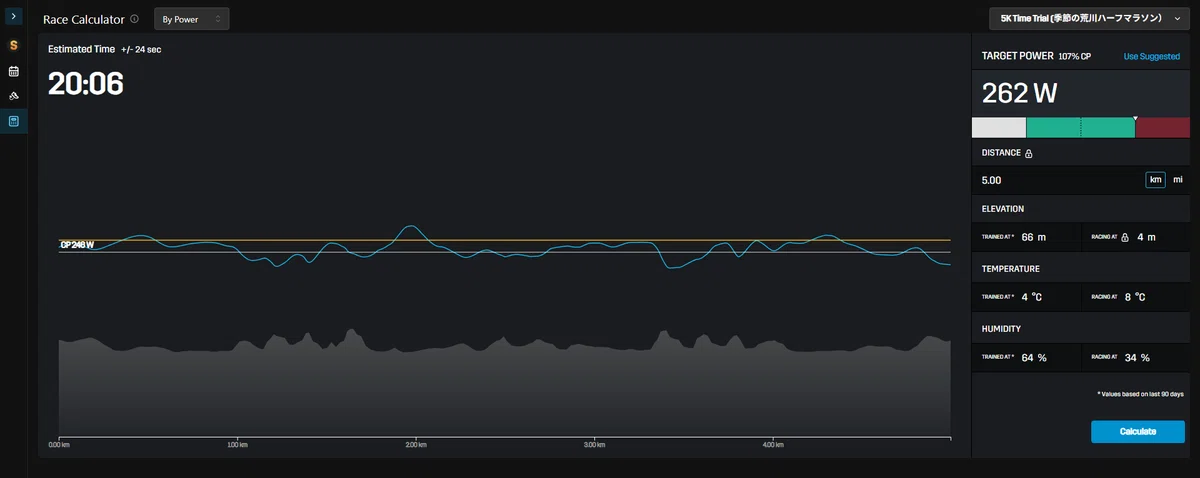Edit the 5.00 distance field
This screenshot has height=478, width=1200.
coord(1058,180)
